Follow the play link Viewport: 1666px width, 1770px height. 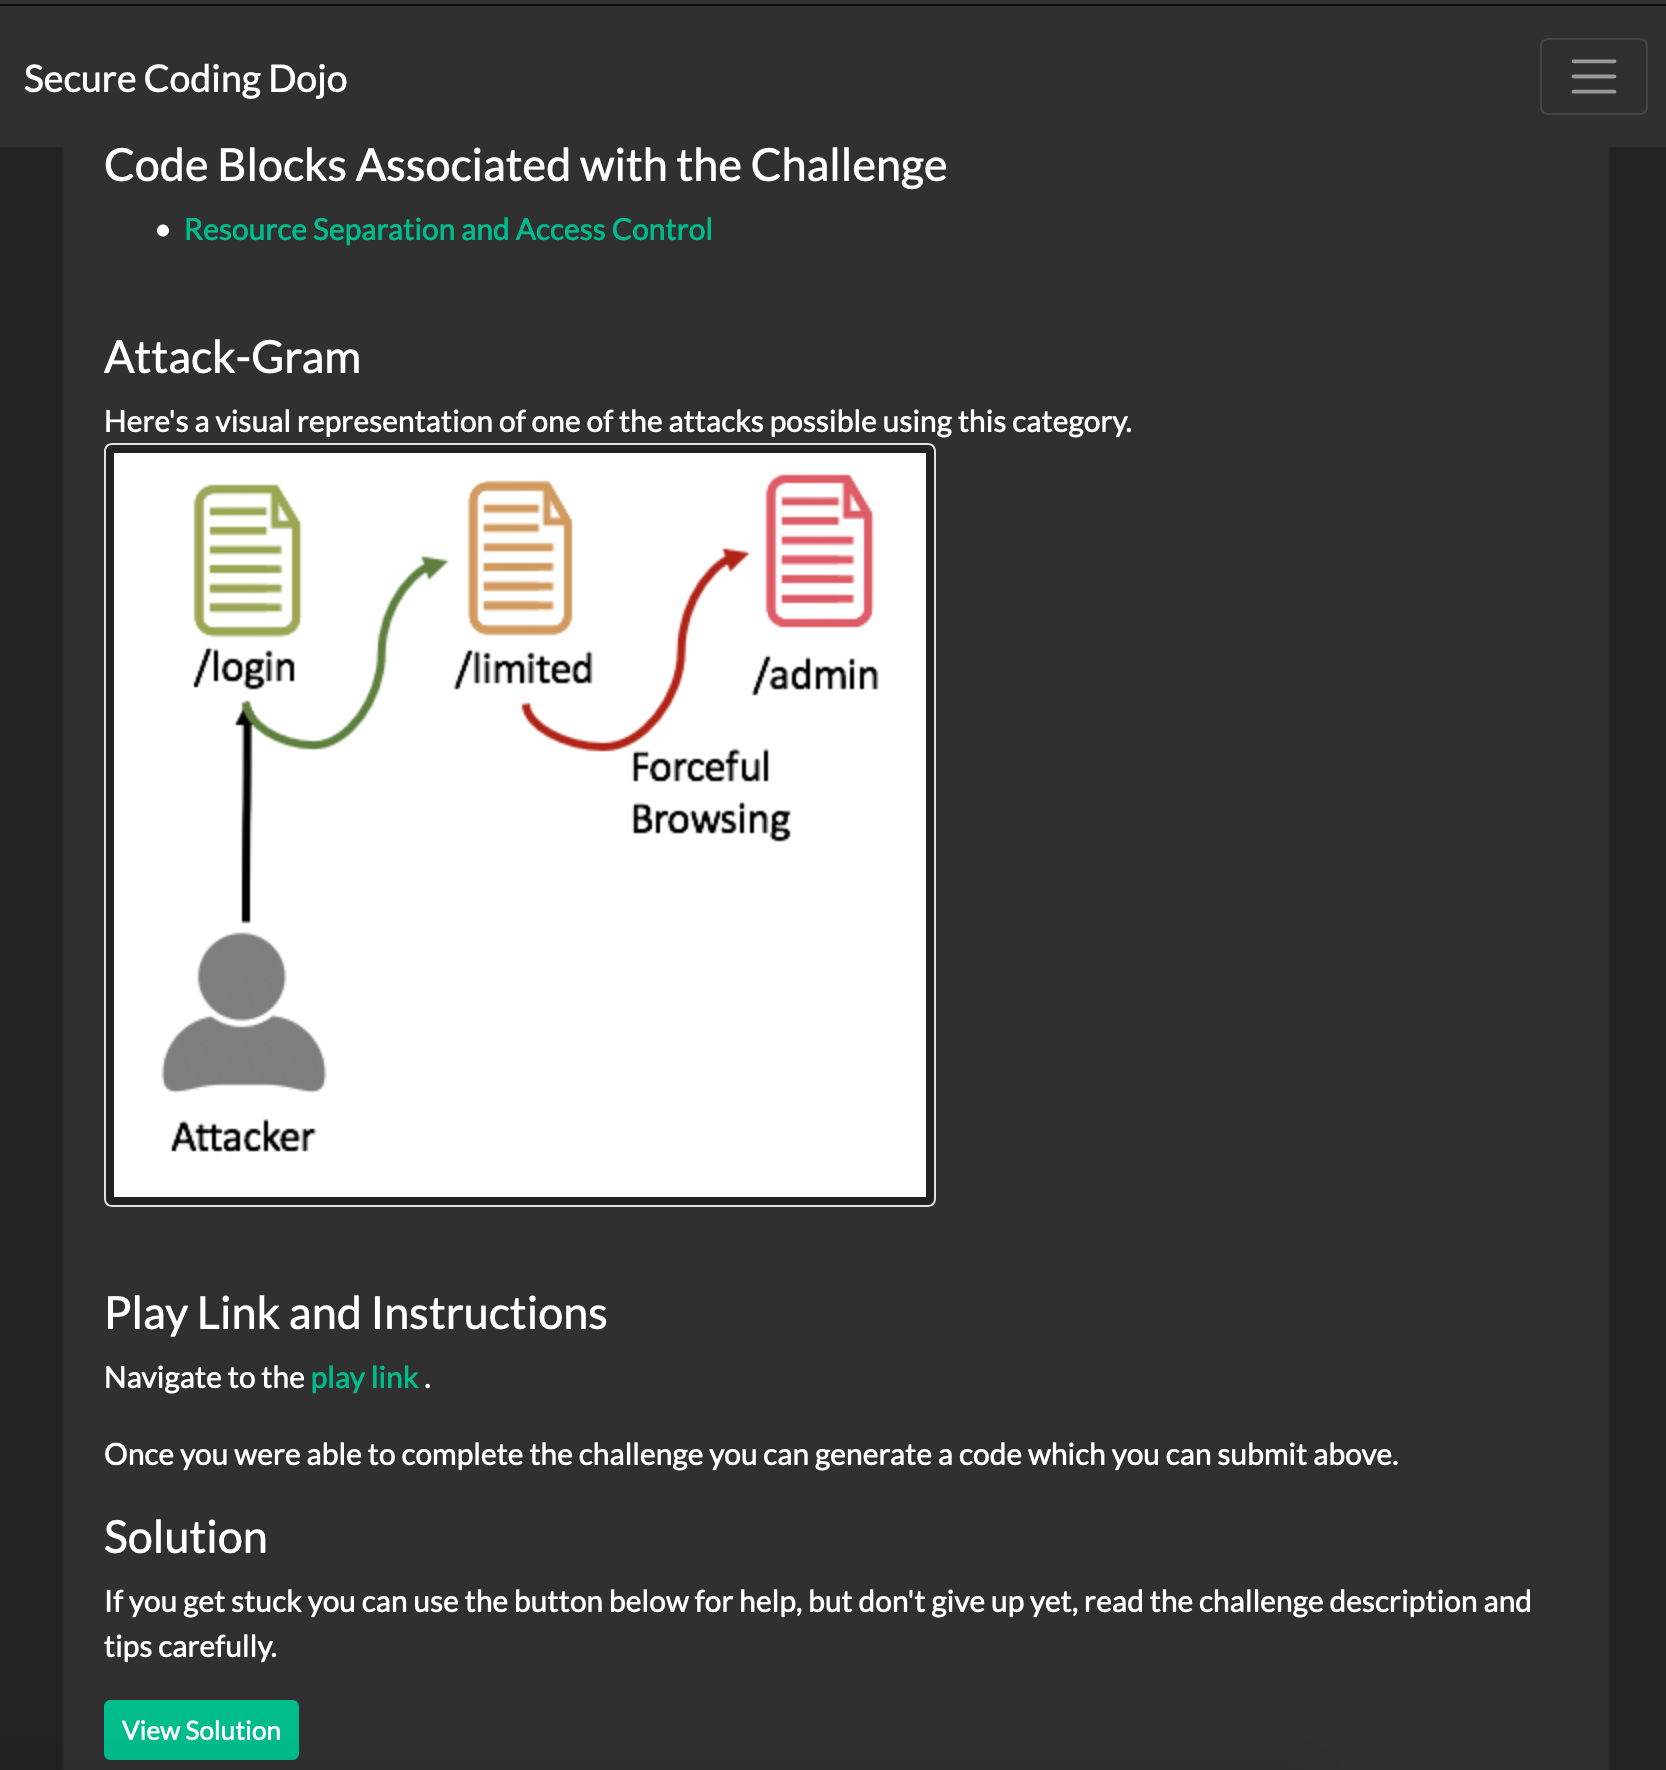364,1378
